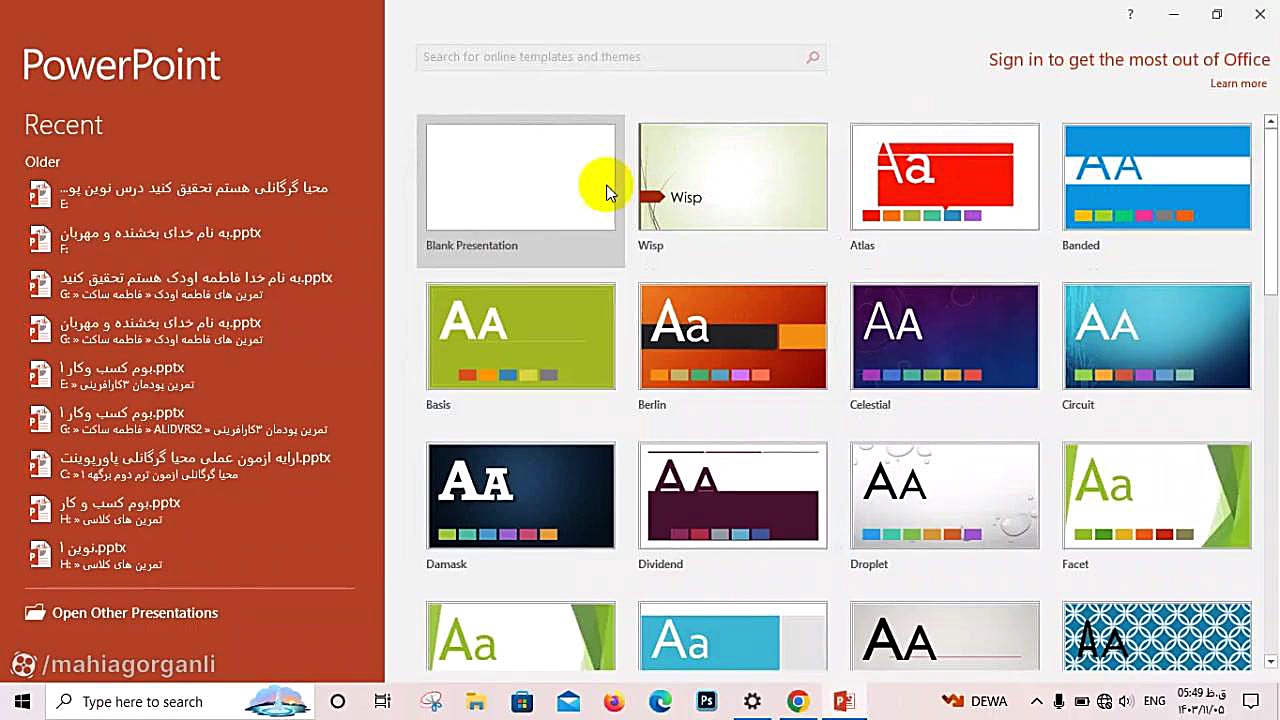Click the search magnifier icon in template search

point(813,57)
